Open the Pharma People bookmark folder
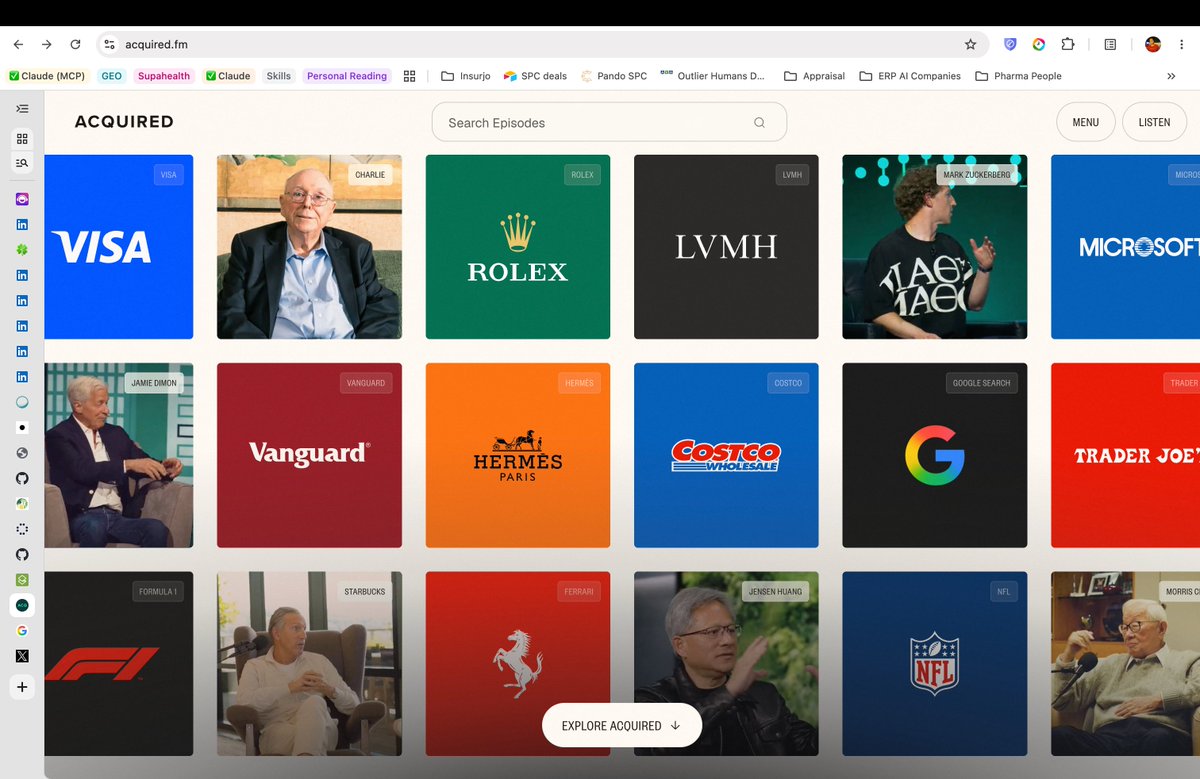This screenshot has width=1200, height=779. point(1018,76)
